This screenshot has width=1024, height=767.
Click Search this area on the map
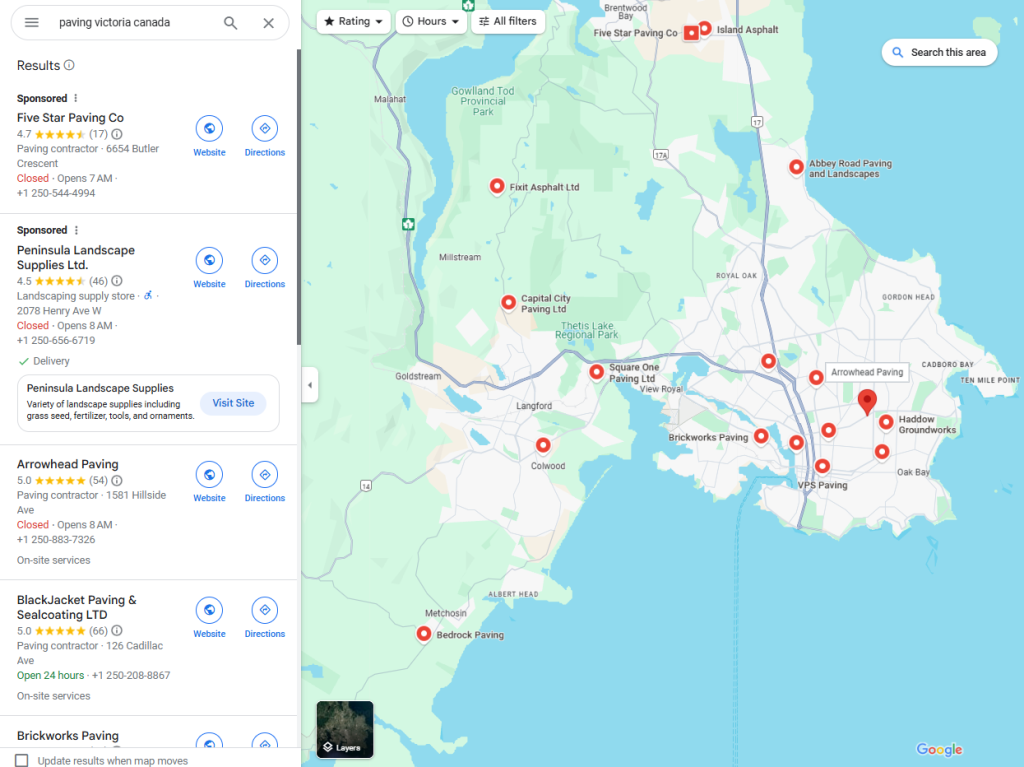(939, 52)
